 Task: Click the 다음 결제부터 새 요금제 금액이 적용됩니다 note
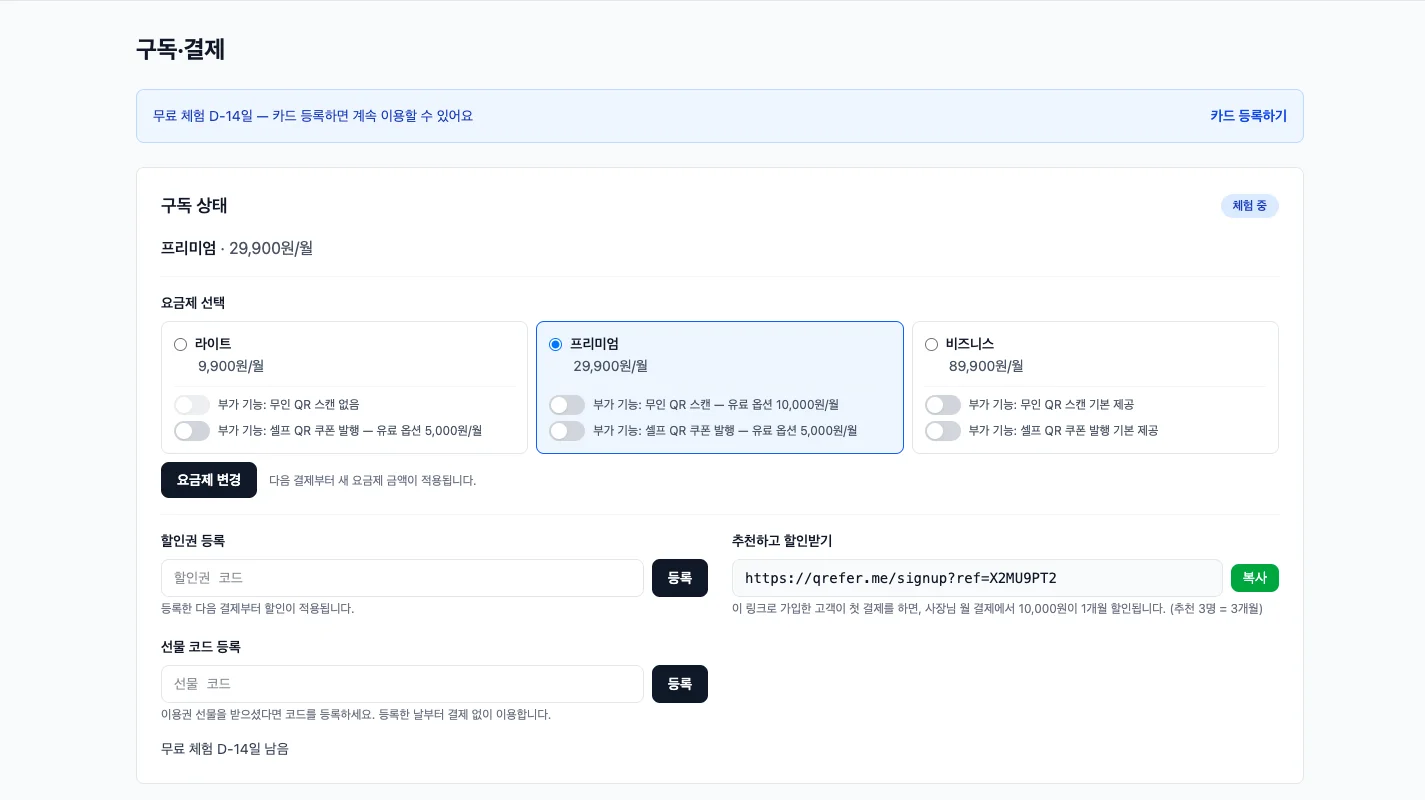point(372,480)
